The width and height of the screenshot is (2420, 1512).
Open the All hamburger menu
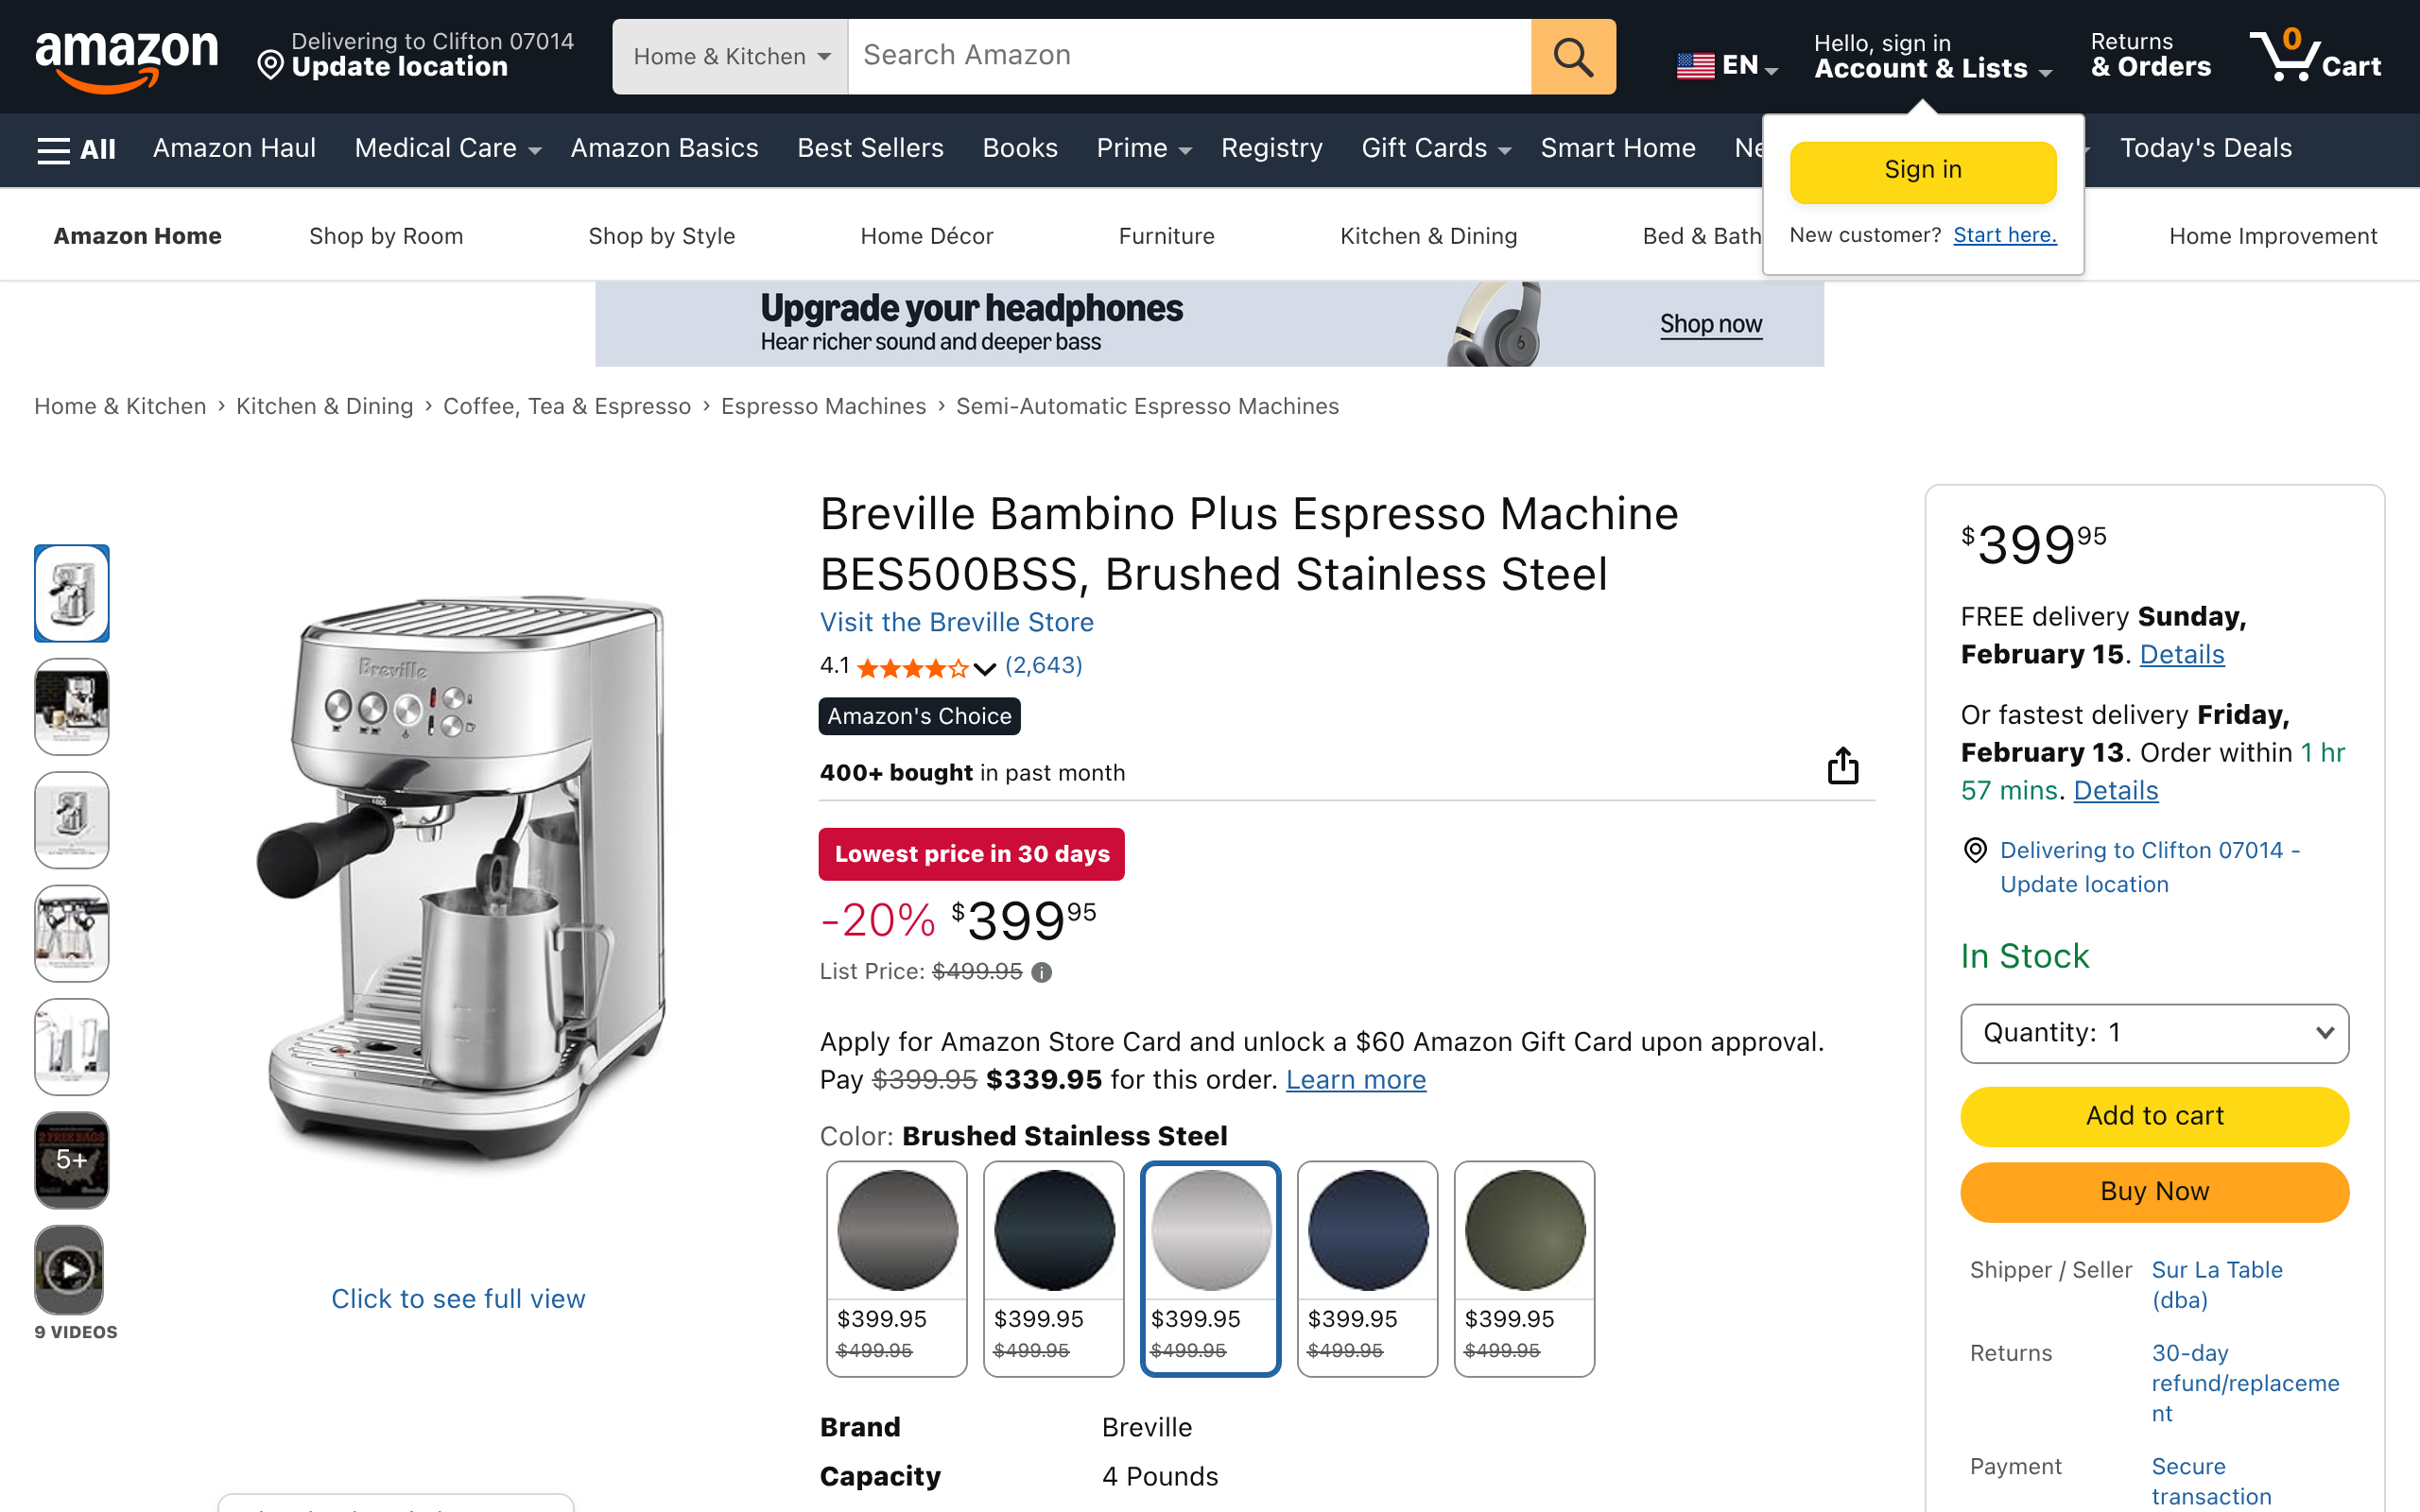[x=76, y=149]
